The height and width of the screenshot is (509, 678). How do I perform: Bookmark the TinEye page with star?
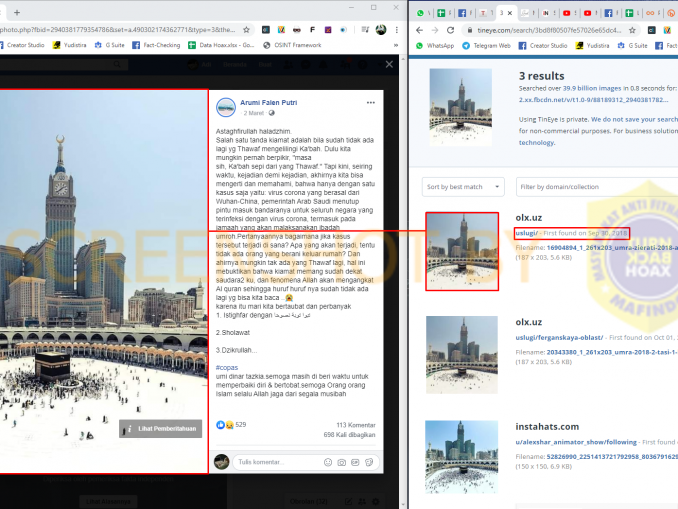[632, 30]
